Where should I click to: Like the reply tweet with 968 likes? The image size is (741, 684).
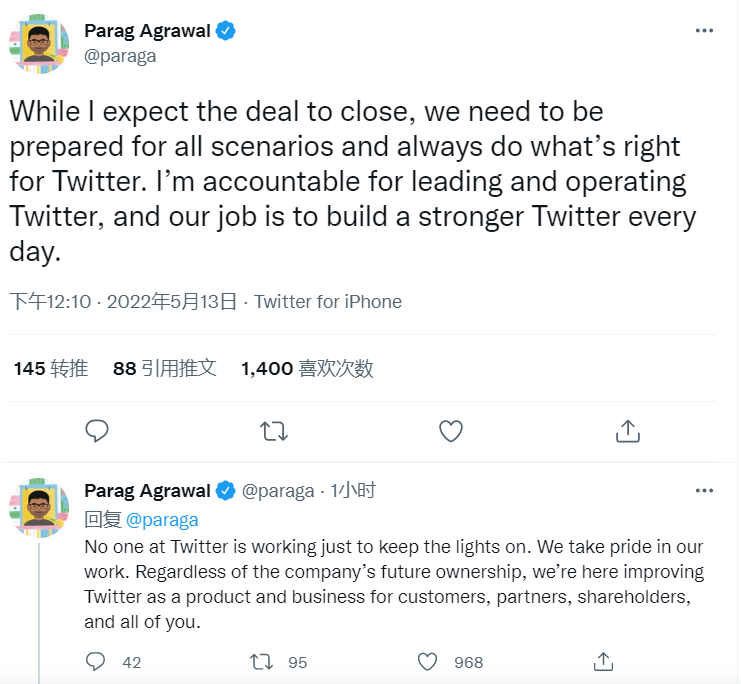pos(428,662)
